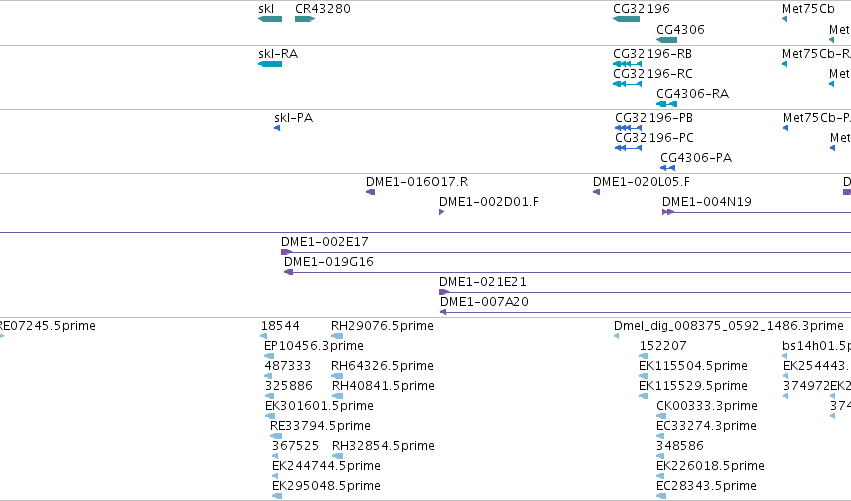Select the CK00333.3prime EST
Viewport: 851px width, 501px height.
point(661,417)
